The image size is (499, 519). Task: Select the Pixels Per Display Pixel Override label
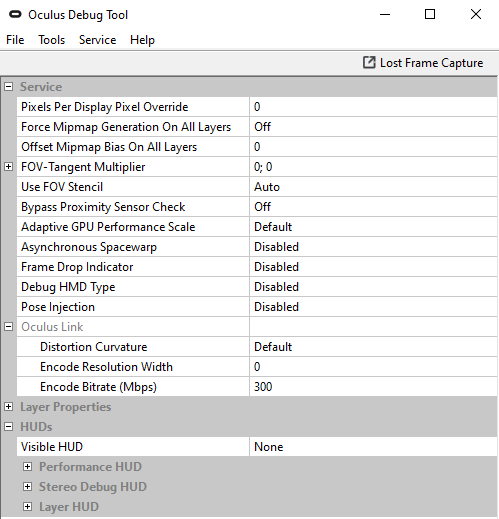tap(105, 107)
